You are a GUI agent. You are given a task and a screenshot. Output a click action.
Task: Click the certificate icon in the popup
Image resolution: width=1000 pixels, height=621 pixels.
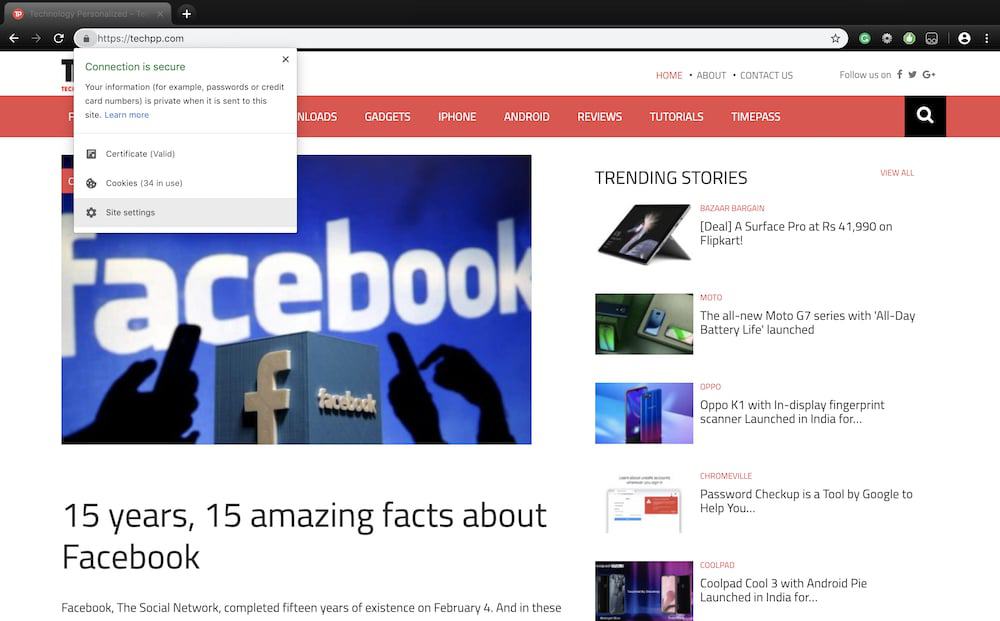coord(91,154)
